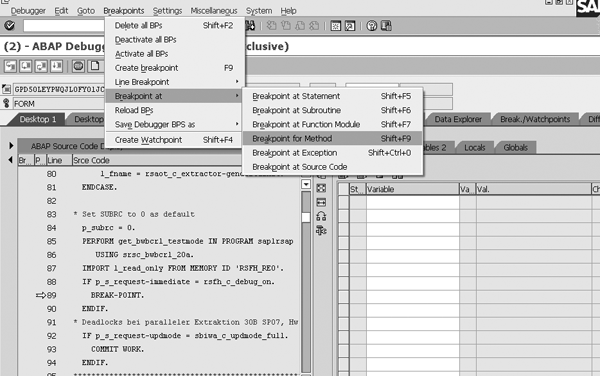The image size is (600, 376).
Task: Open the Debugger menu
Action: [x=28, y=11]
